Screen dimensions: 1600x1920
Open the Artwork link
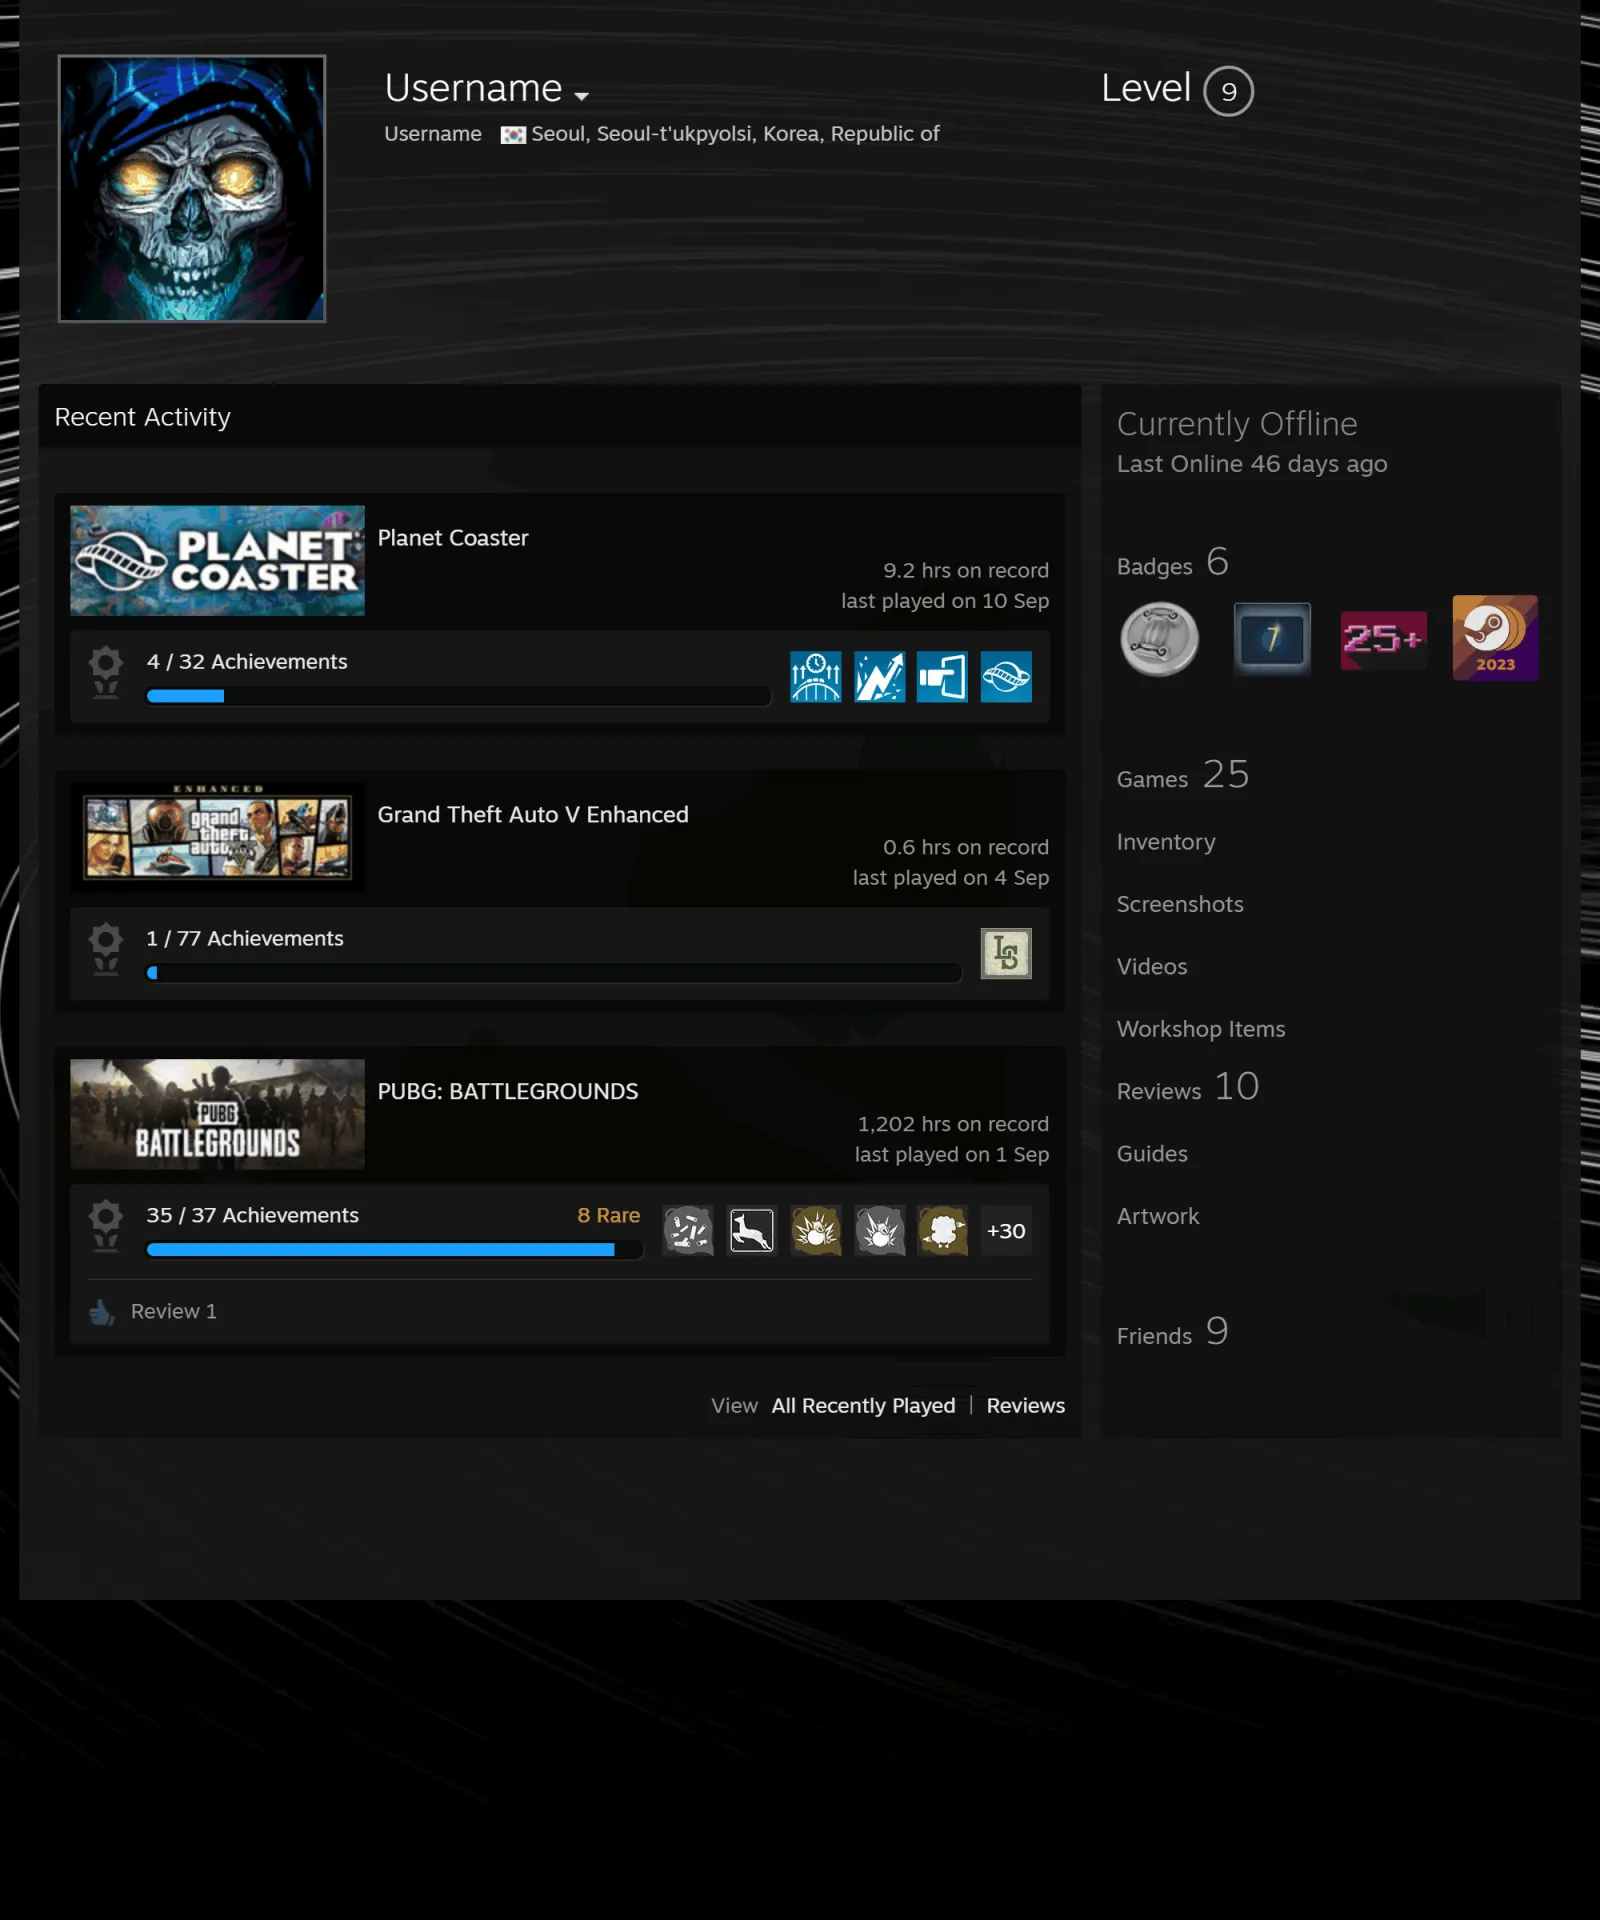pos(1158,1216)
